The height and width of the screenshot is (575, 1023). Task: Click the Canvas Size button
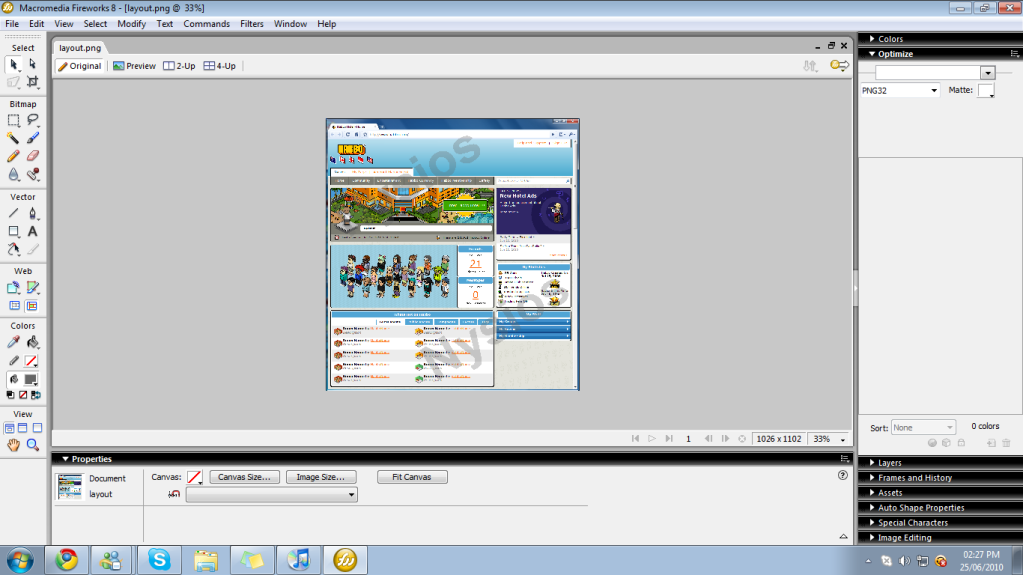point(244,477)
